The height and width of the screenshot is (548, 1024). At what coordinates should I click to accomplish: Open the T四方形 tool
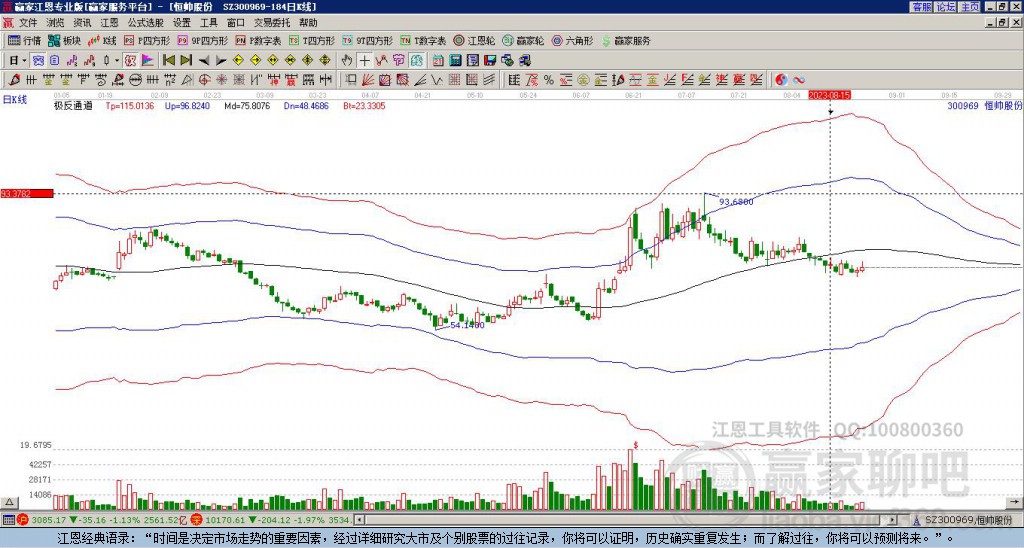coord(312,40)
